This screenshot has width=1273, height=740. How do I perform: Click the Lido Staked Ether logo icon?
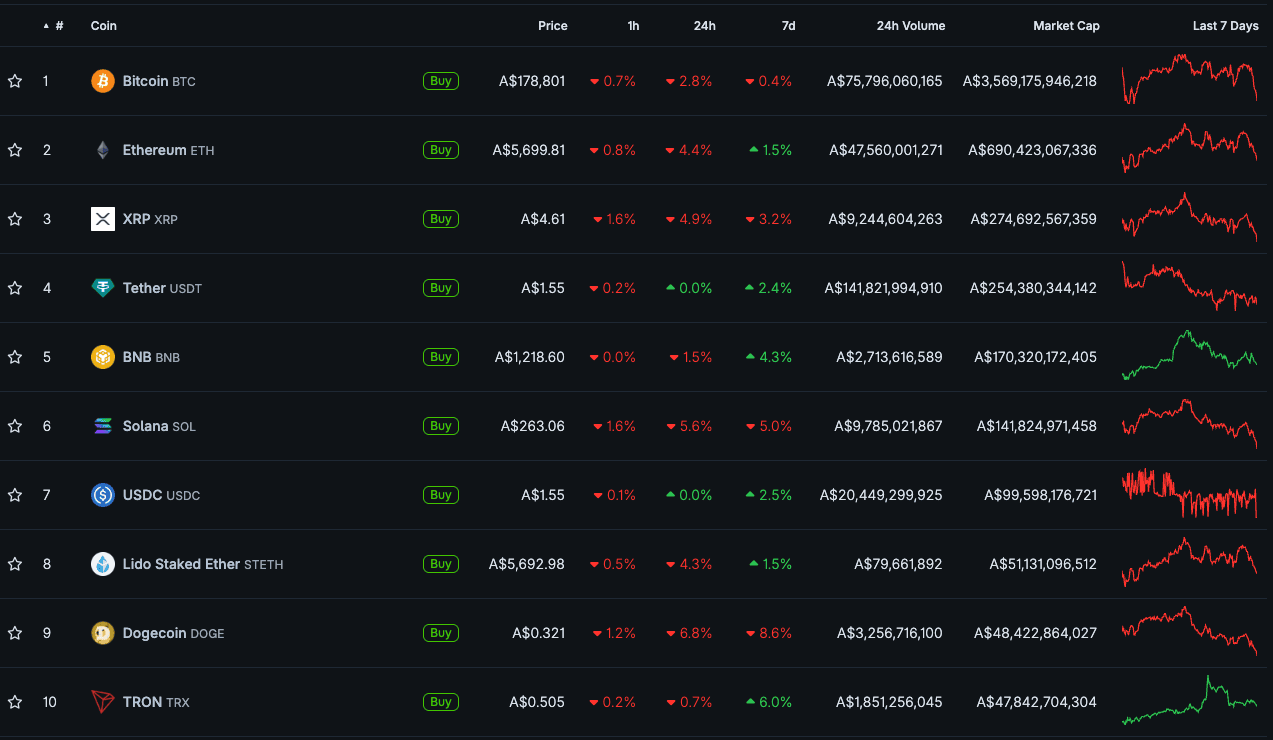pos(103,564)
